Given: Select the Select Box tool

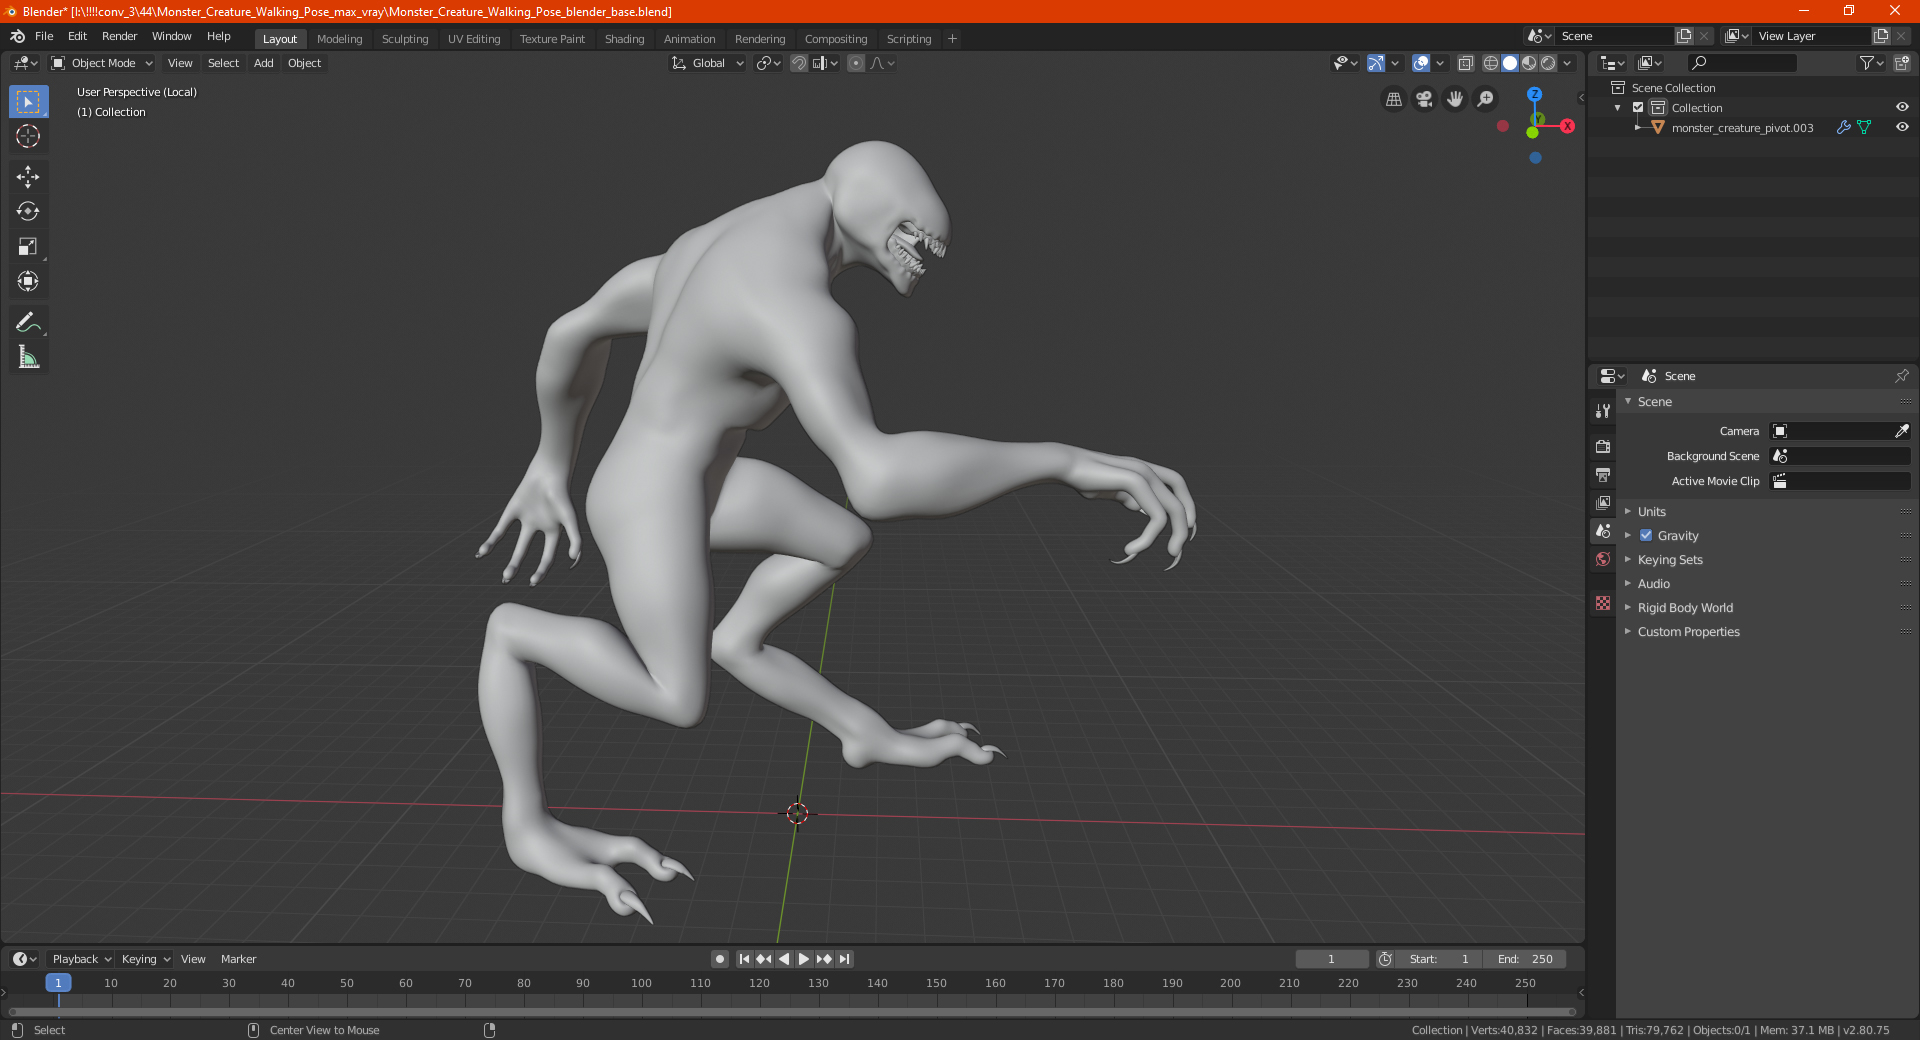Looking at the screenshot, I should [28, 102].
